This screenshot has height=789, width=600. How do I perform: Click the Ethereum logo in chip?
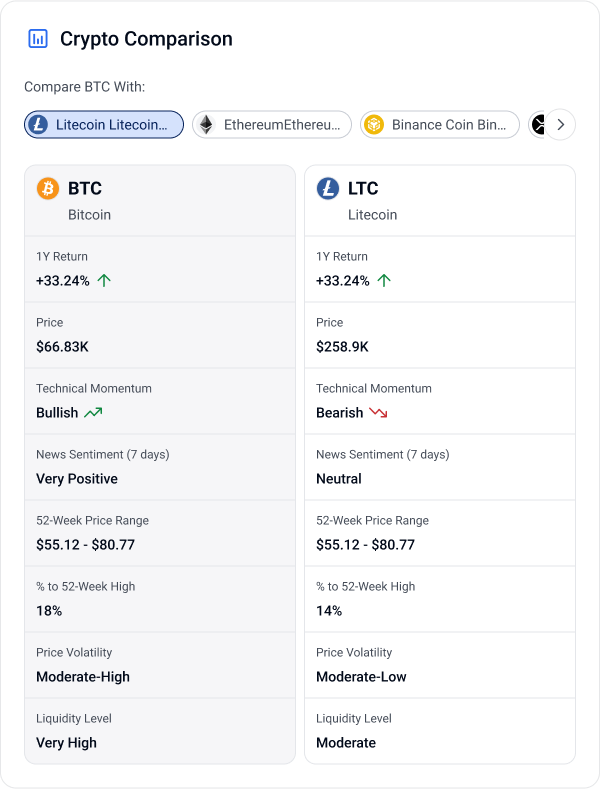(206, 125)
